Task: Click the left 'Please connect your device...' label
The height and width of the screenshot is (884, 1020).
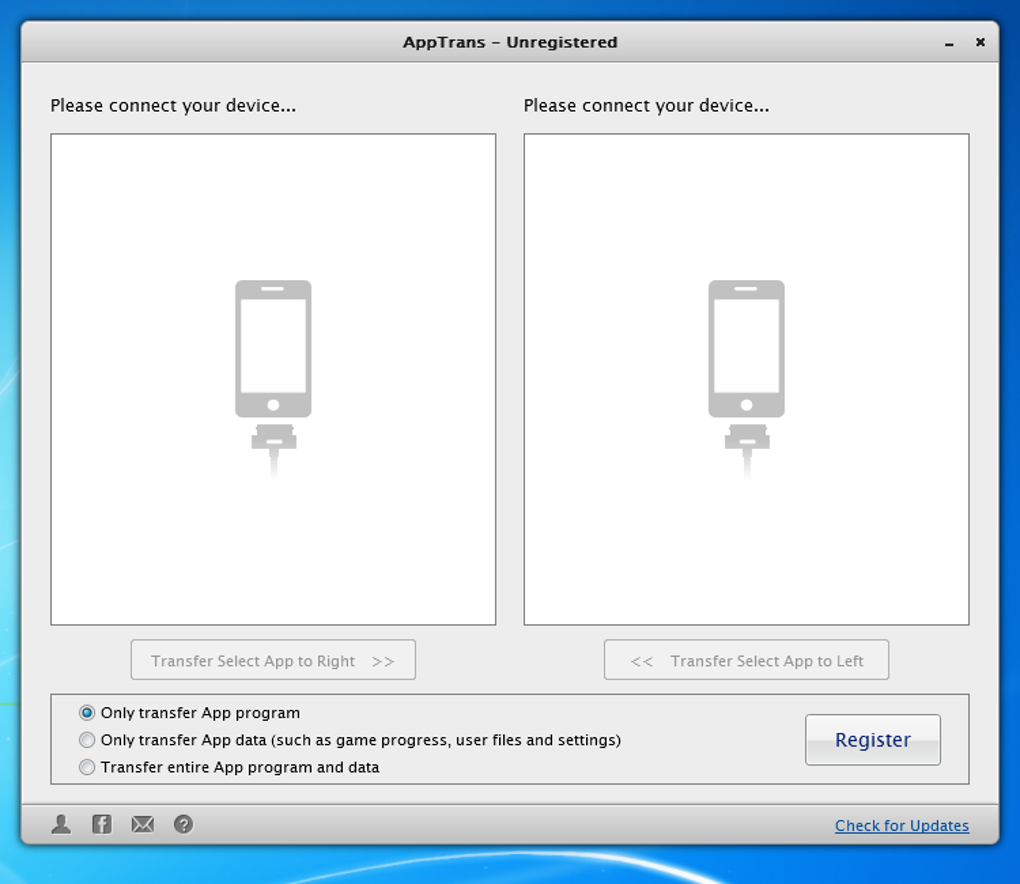Action: click(x=173, y=105)
